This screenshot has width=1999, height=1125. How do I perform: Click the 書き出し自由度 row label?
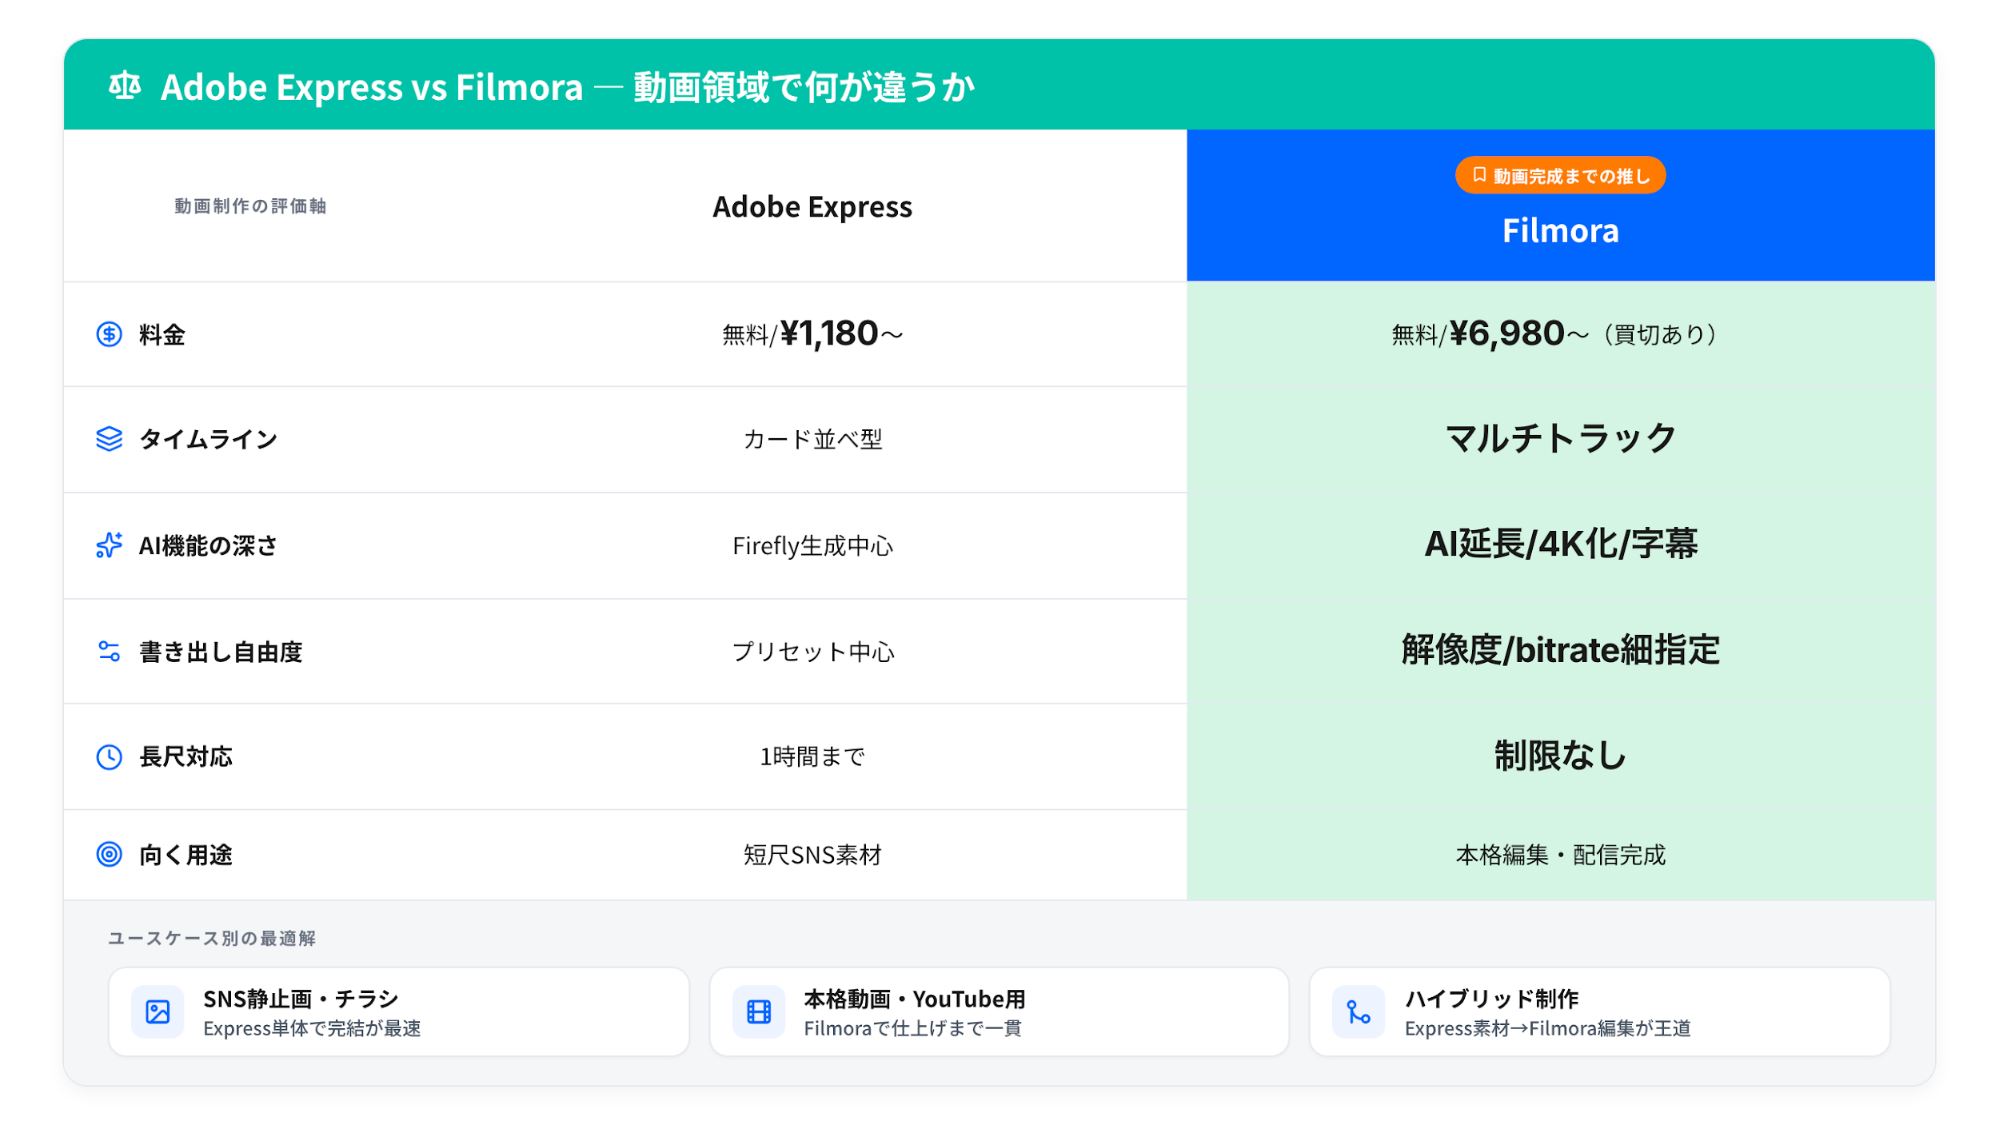click(220, 651)
